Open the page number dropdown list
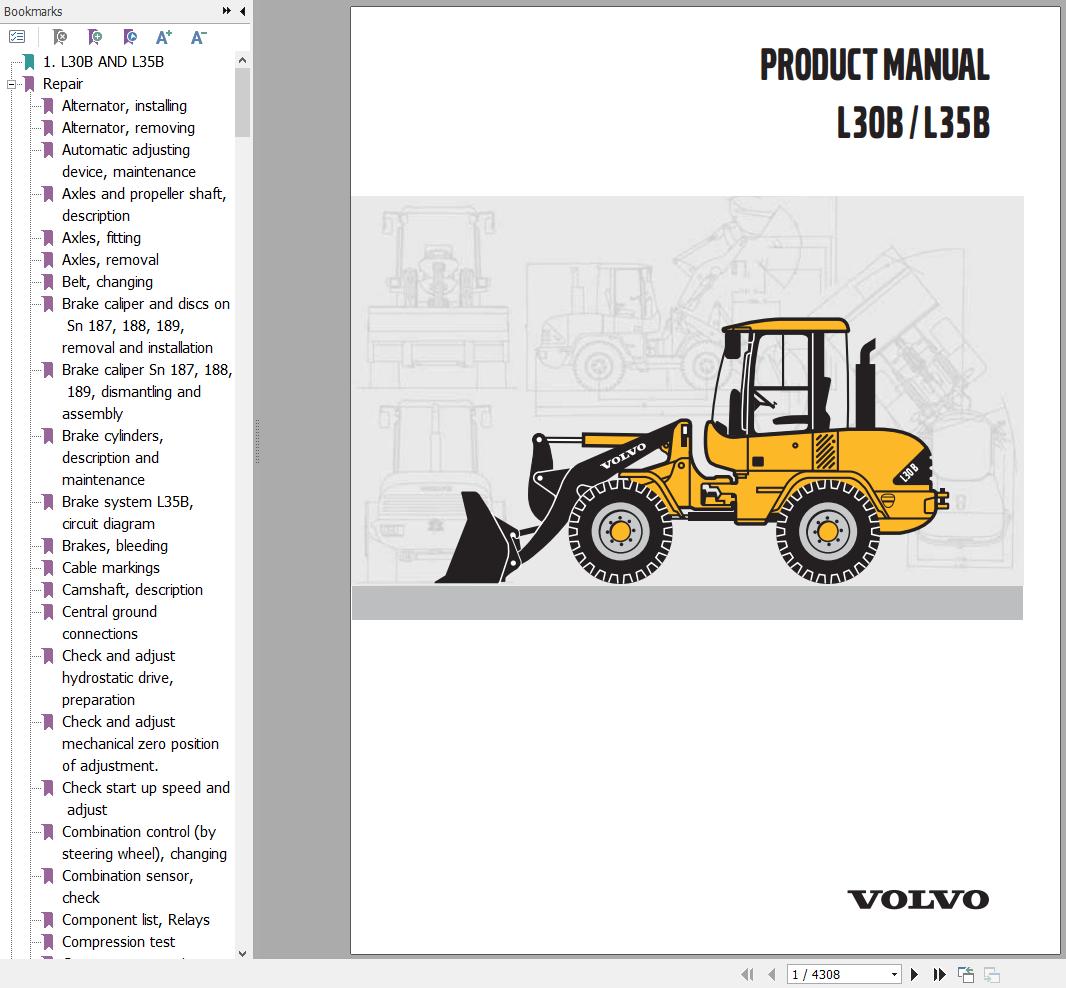The image size is (1066, 988). 895,973
